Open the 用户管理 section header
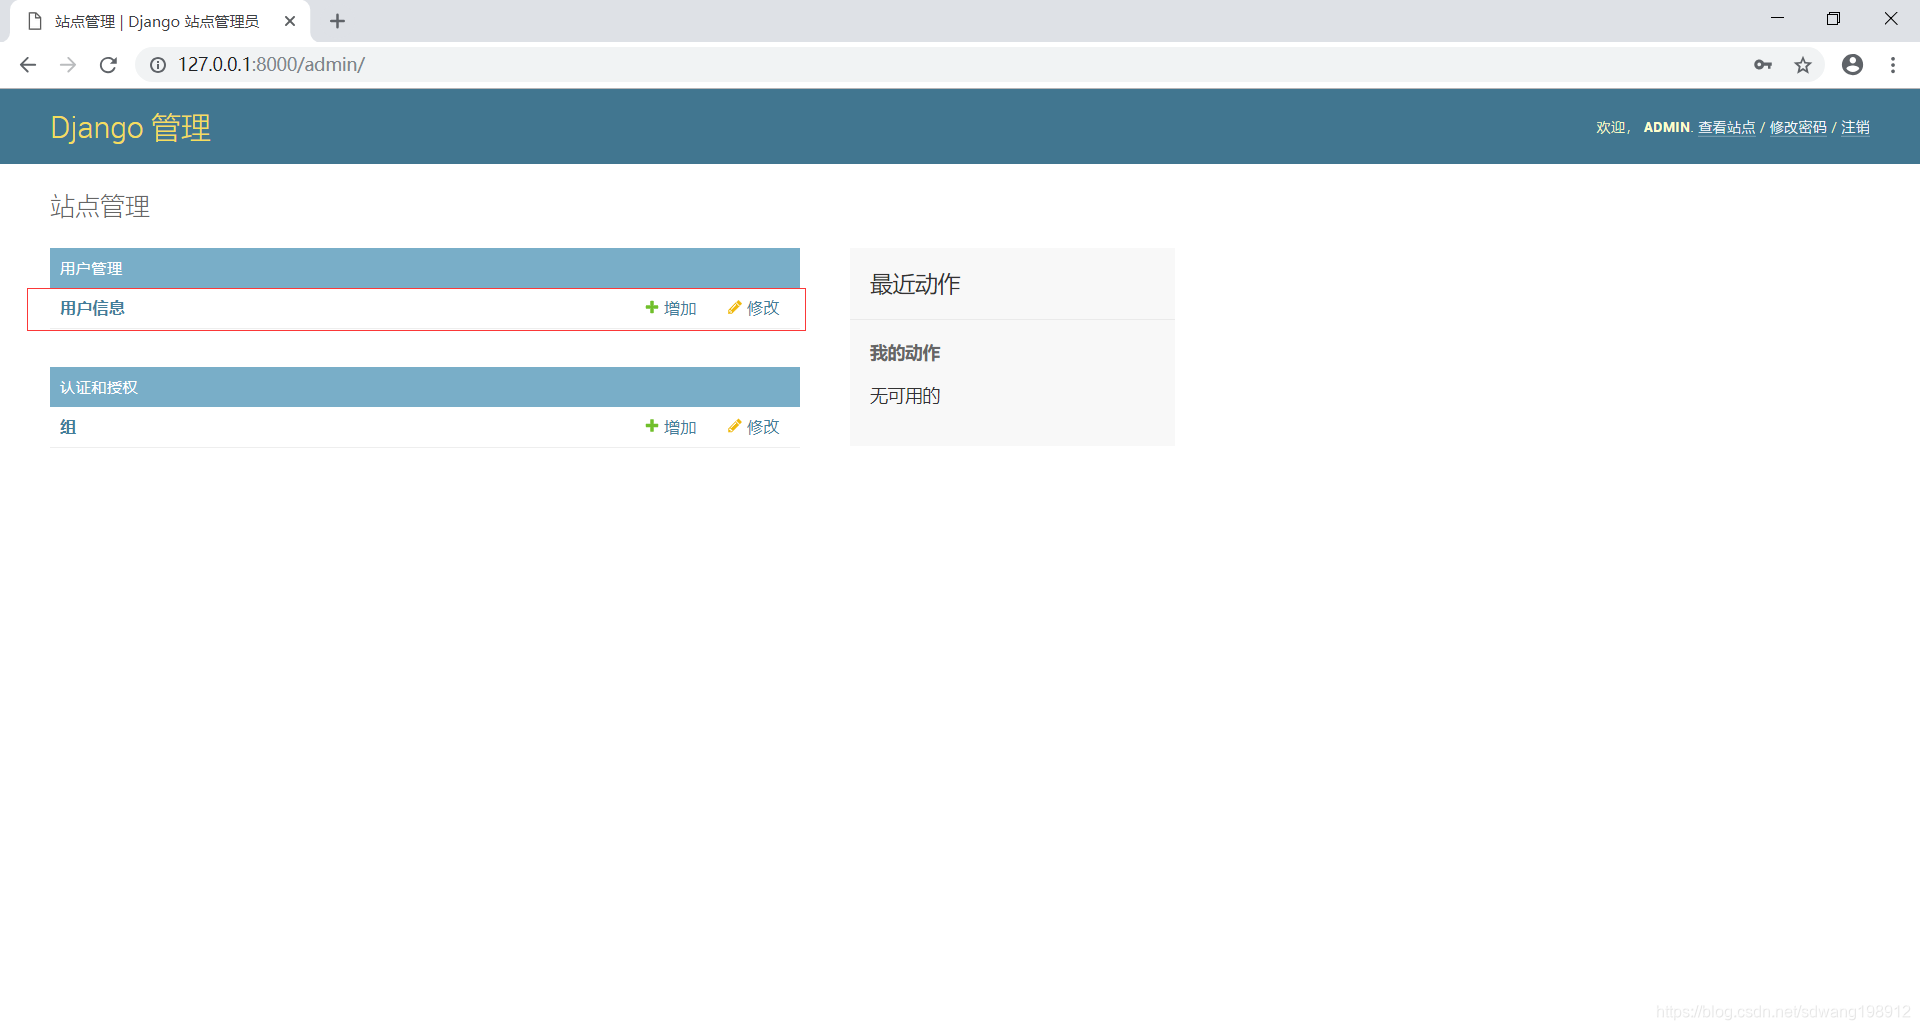Image resolution: width=1920 pixels, height=1030 pixels. 91,268
